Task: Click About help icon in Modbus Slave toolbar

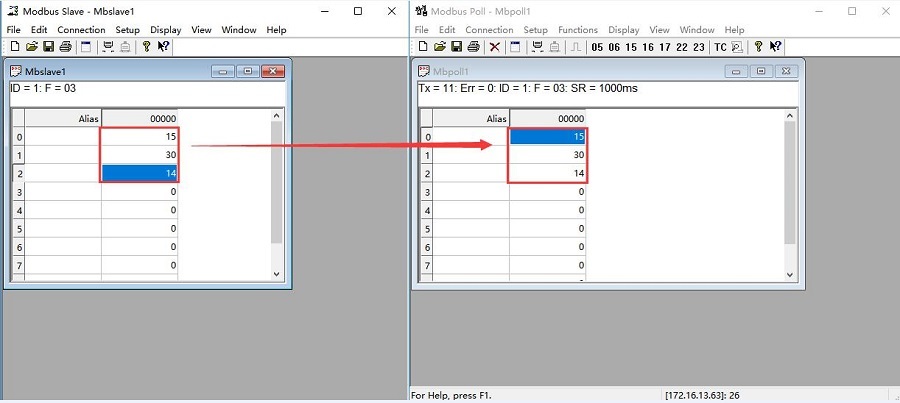Action: [146, 46]
